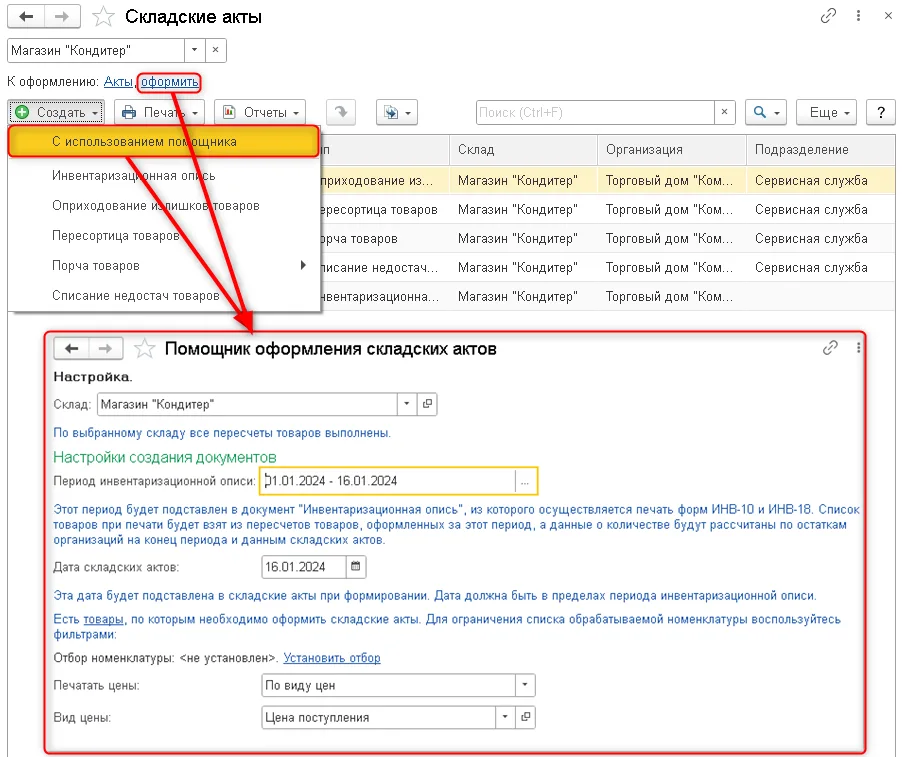
Task: Expand the Вид цены dropdown arrow
Action: coord(505,717)
